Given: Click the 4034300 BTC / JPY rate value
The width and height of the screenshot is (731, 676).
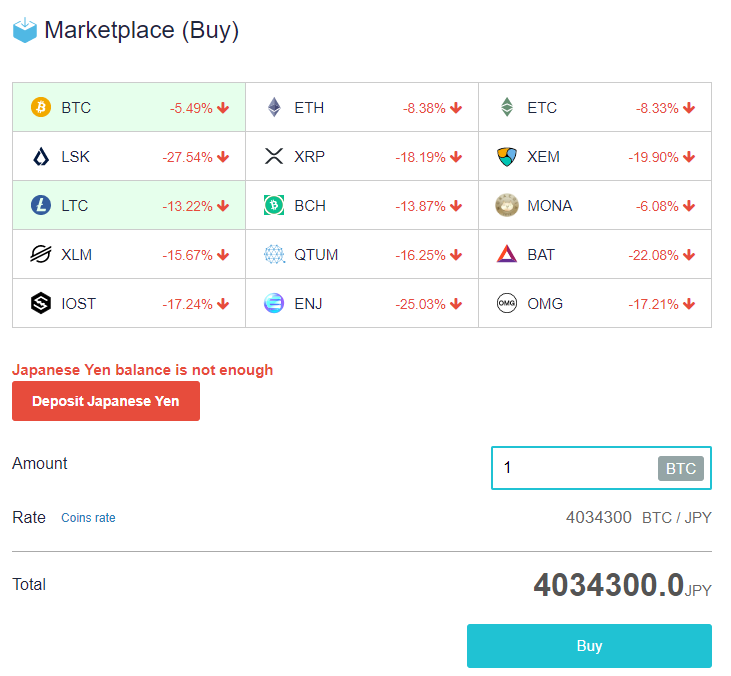Looking at the screenshot, I should (x=639, y=517).
